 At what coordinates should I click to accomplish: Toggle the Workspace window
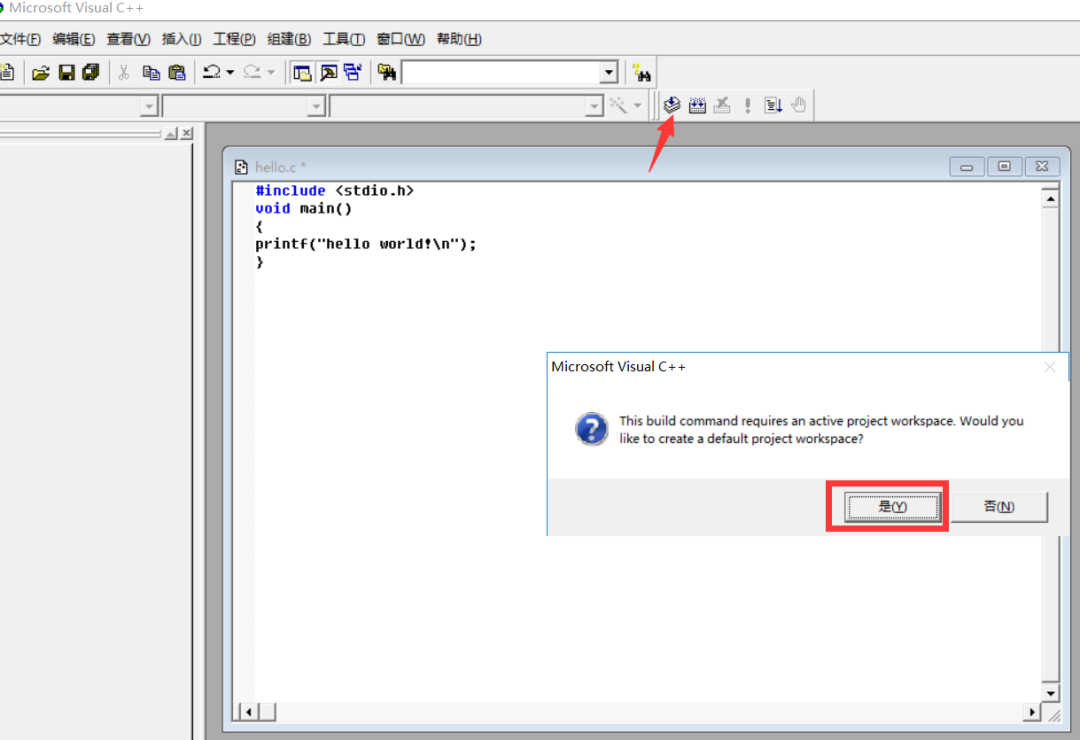(x=302, y=72)
